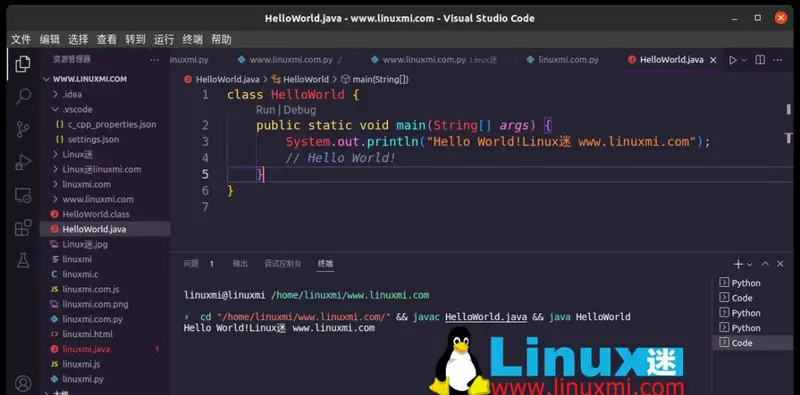Screen dimensions: 800x395
Task: Click the Debug code lens link
Action: [x=299, y=110]
